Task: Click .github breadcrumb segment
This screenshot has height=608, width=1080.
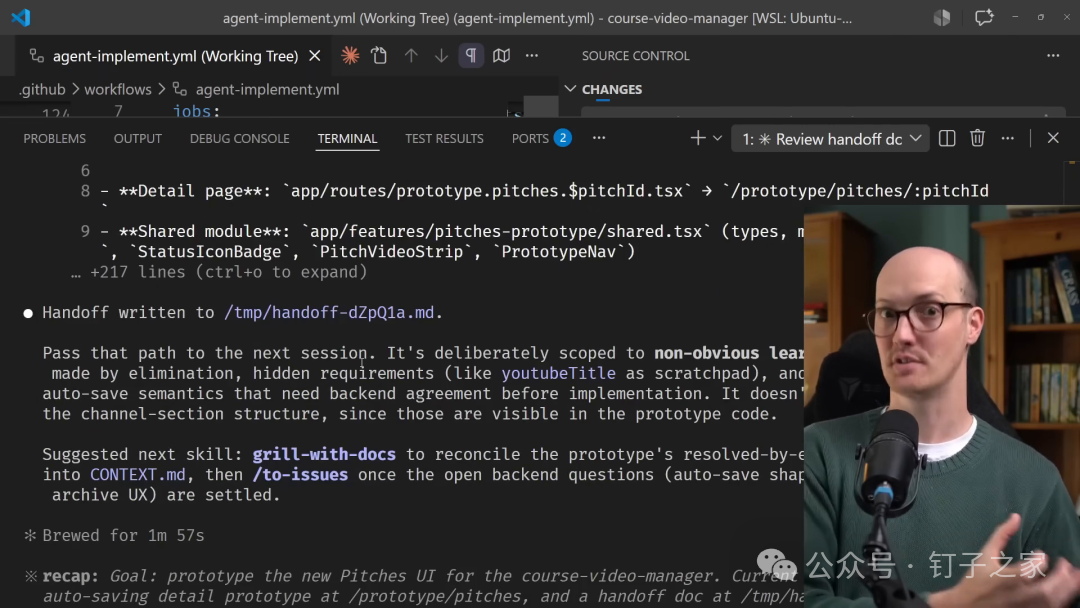Action: coord(42,90)
